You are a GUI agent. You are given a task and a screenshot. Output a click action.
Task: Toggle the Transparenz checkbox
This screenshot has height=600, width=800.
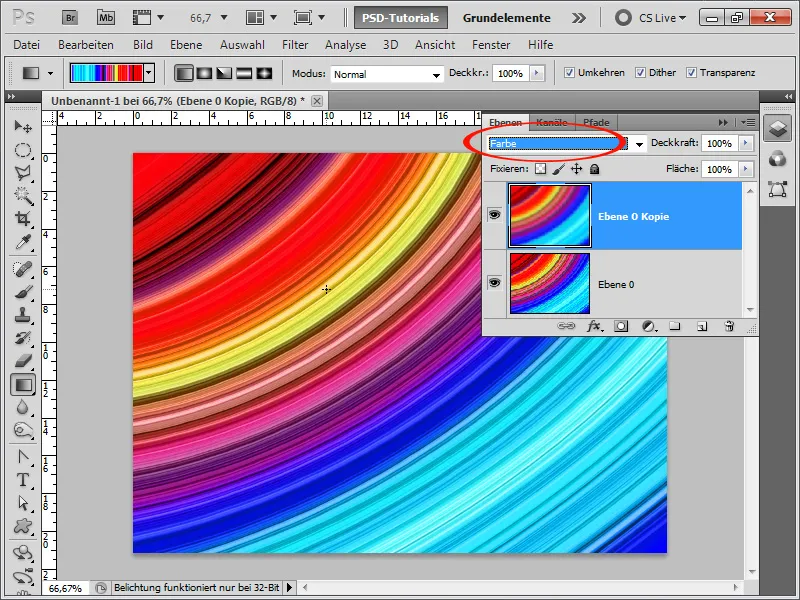click(691, 73)
